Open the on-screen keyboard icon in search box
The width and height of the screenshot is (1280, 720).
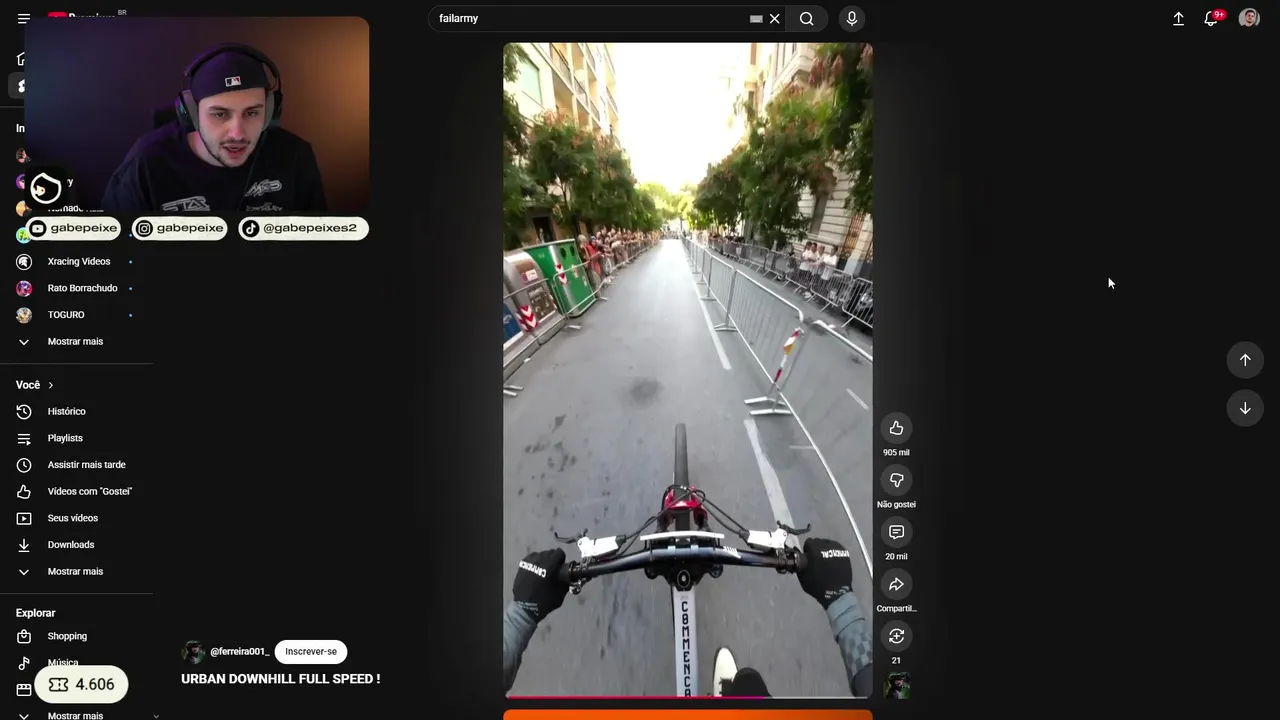pyautogui.click(x=756, y=18)
